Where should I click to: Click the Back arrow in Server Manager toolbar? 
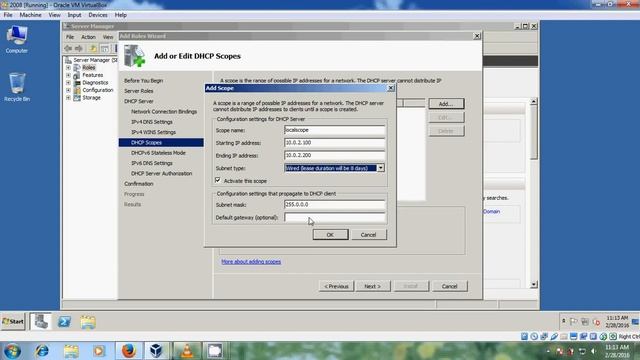(68, 48)
